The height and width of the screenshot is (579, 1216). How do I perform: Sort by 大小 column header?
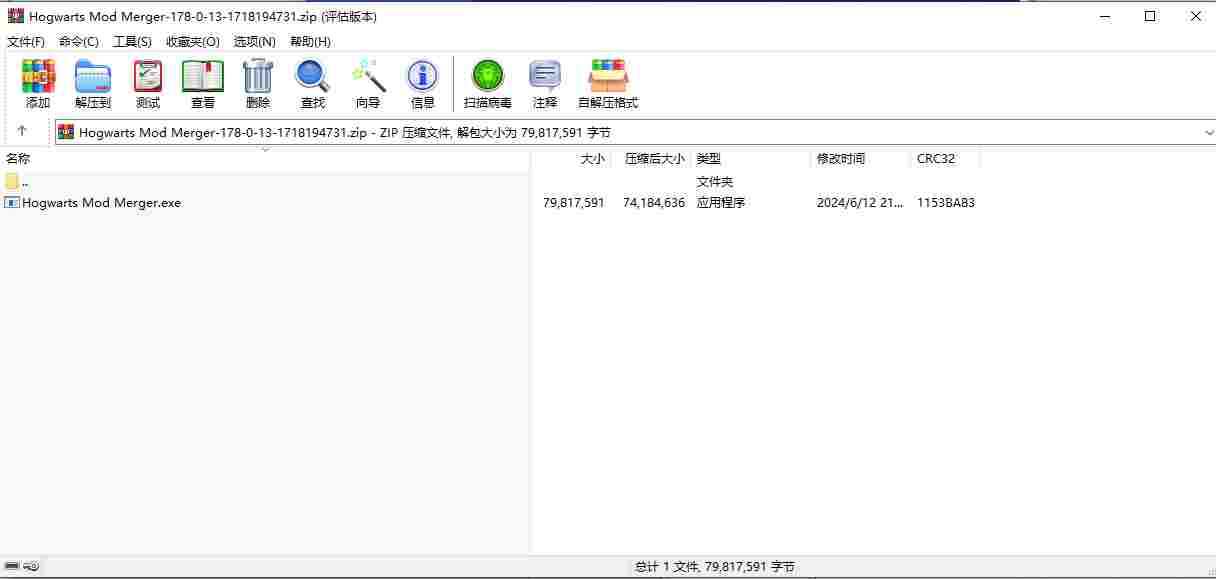pos(592,158)
